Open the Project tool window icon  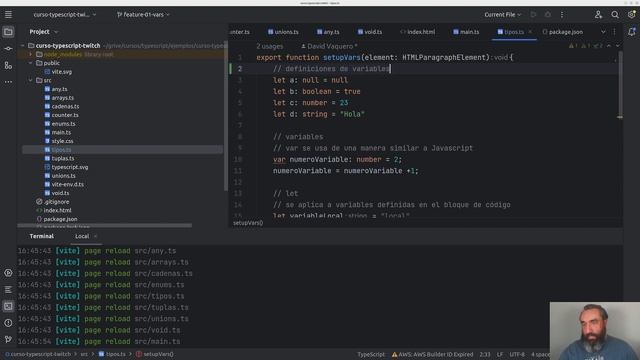point(8,32)
